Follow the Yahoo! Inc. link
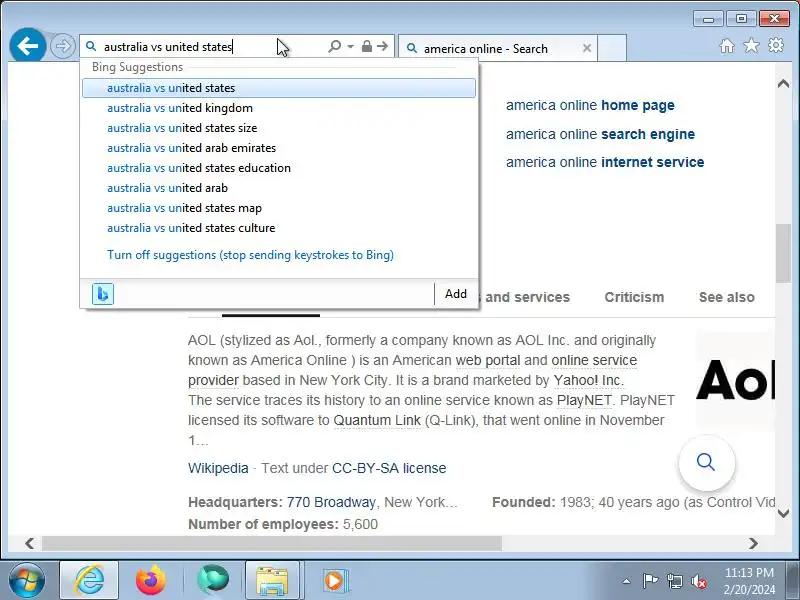 tap(589, 380)
